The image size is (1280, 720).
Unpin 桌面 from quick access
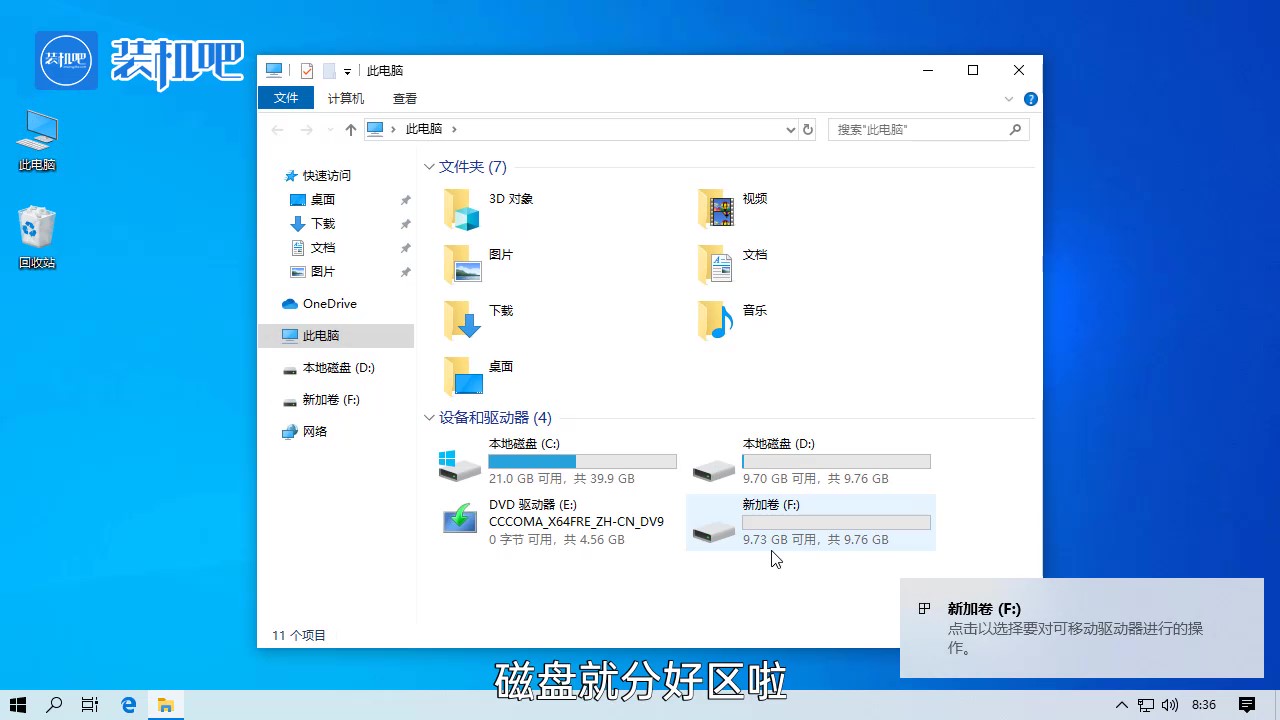tap(404, 199)
